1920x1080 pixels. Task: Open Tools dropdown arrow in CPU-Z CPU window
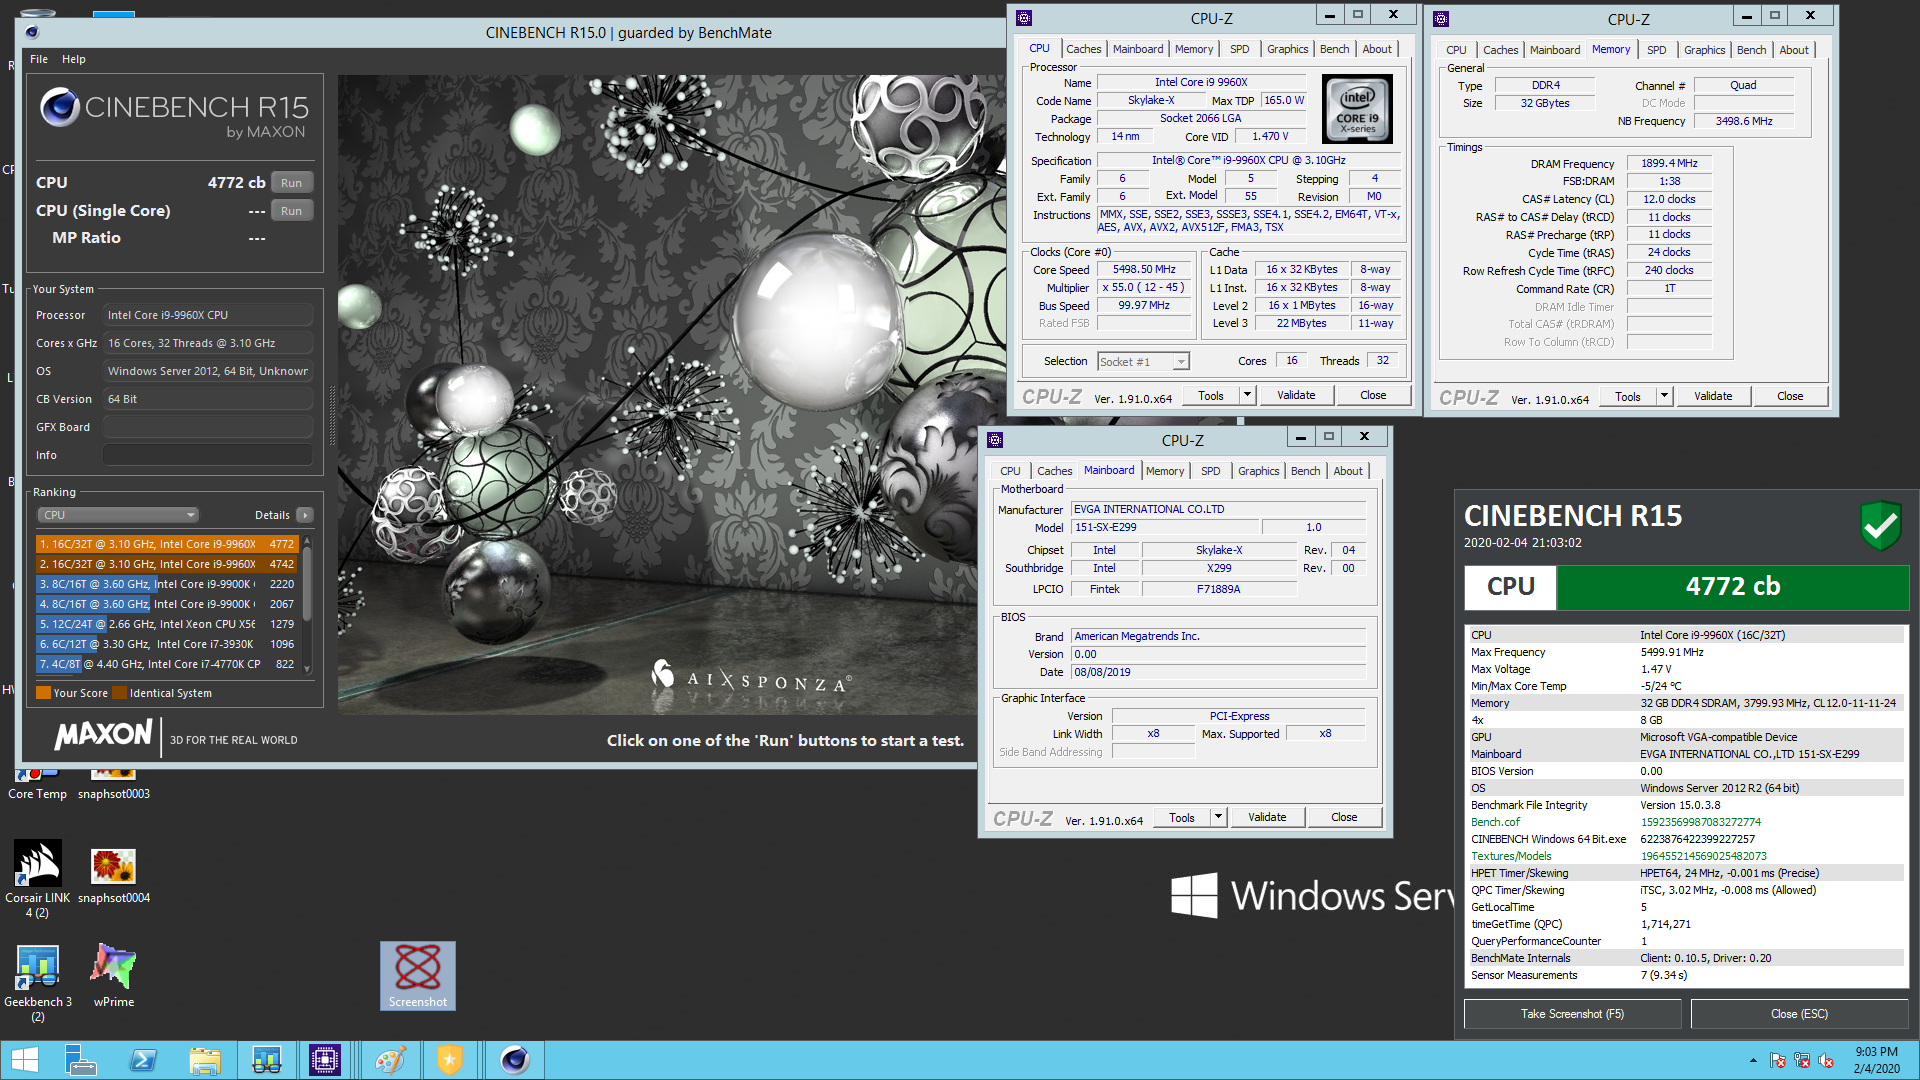click(x=1247, y=395)
